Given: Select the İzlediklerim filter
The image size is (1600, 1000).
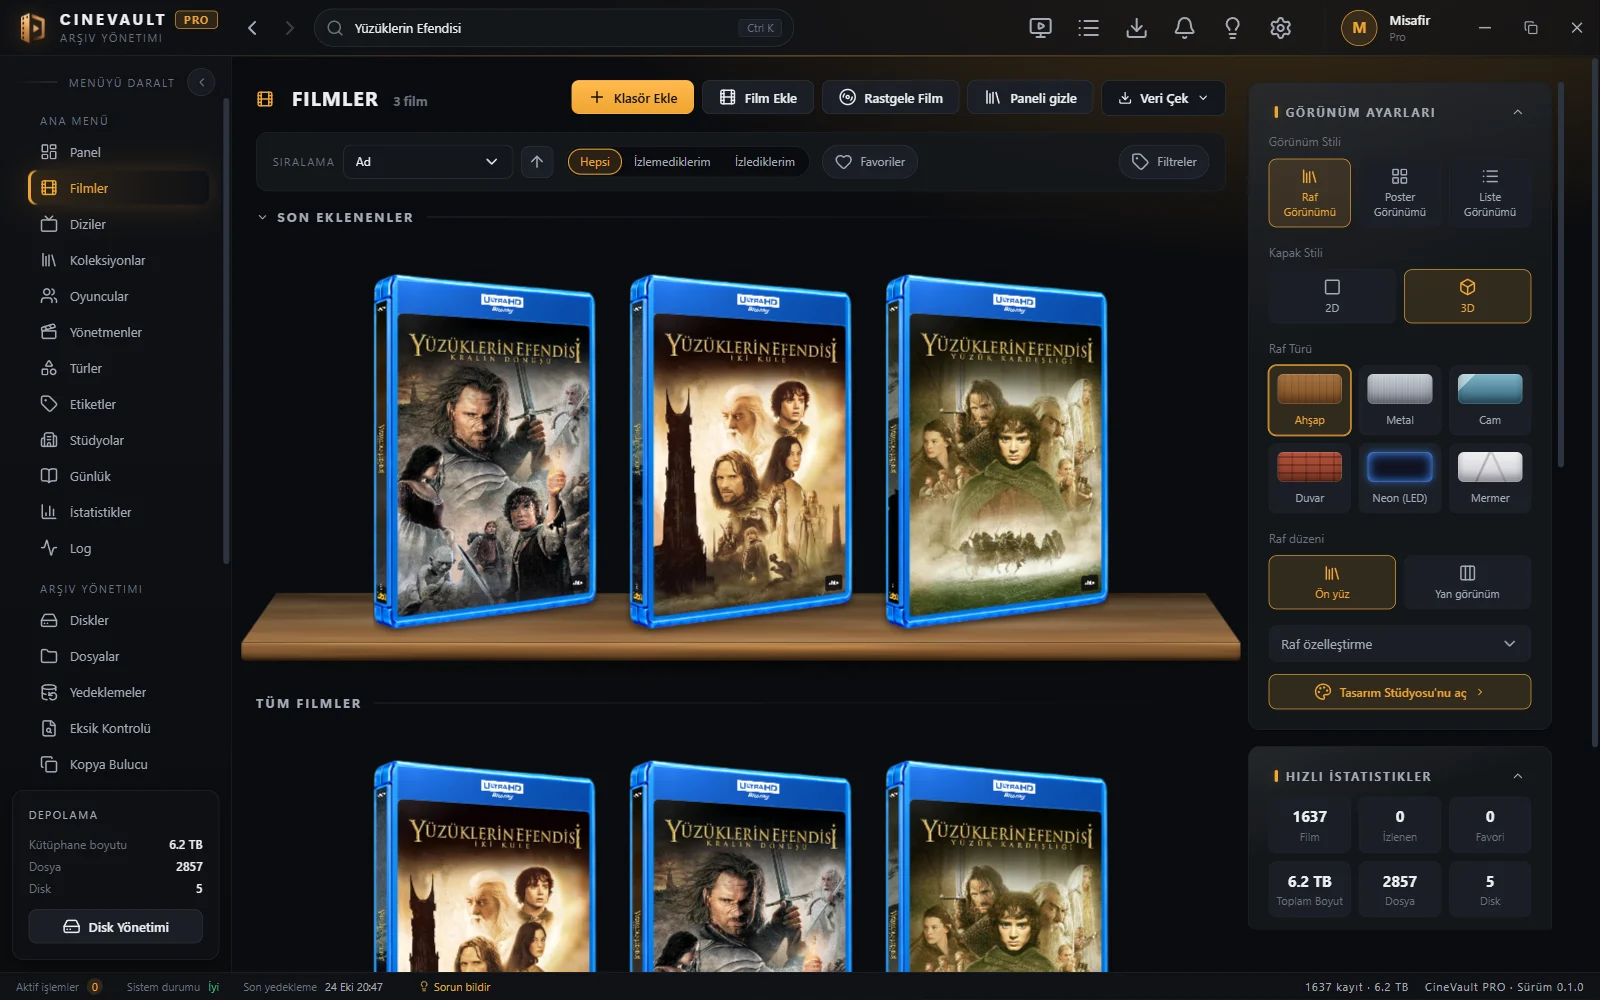Looking at the screenshot, I should click(765, 162).
